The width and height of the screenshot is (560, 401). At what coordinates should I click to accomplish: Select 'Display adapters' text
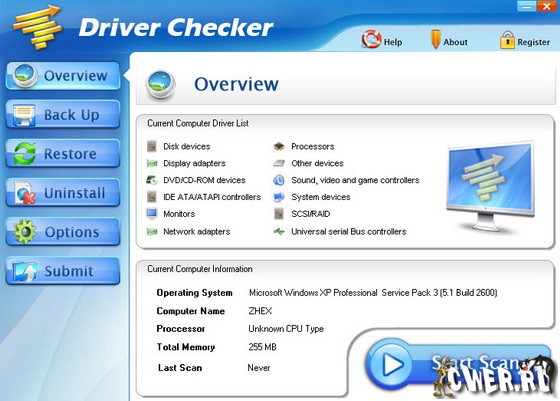194,163
